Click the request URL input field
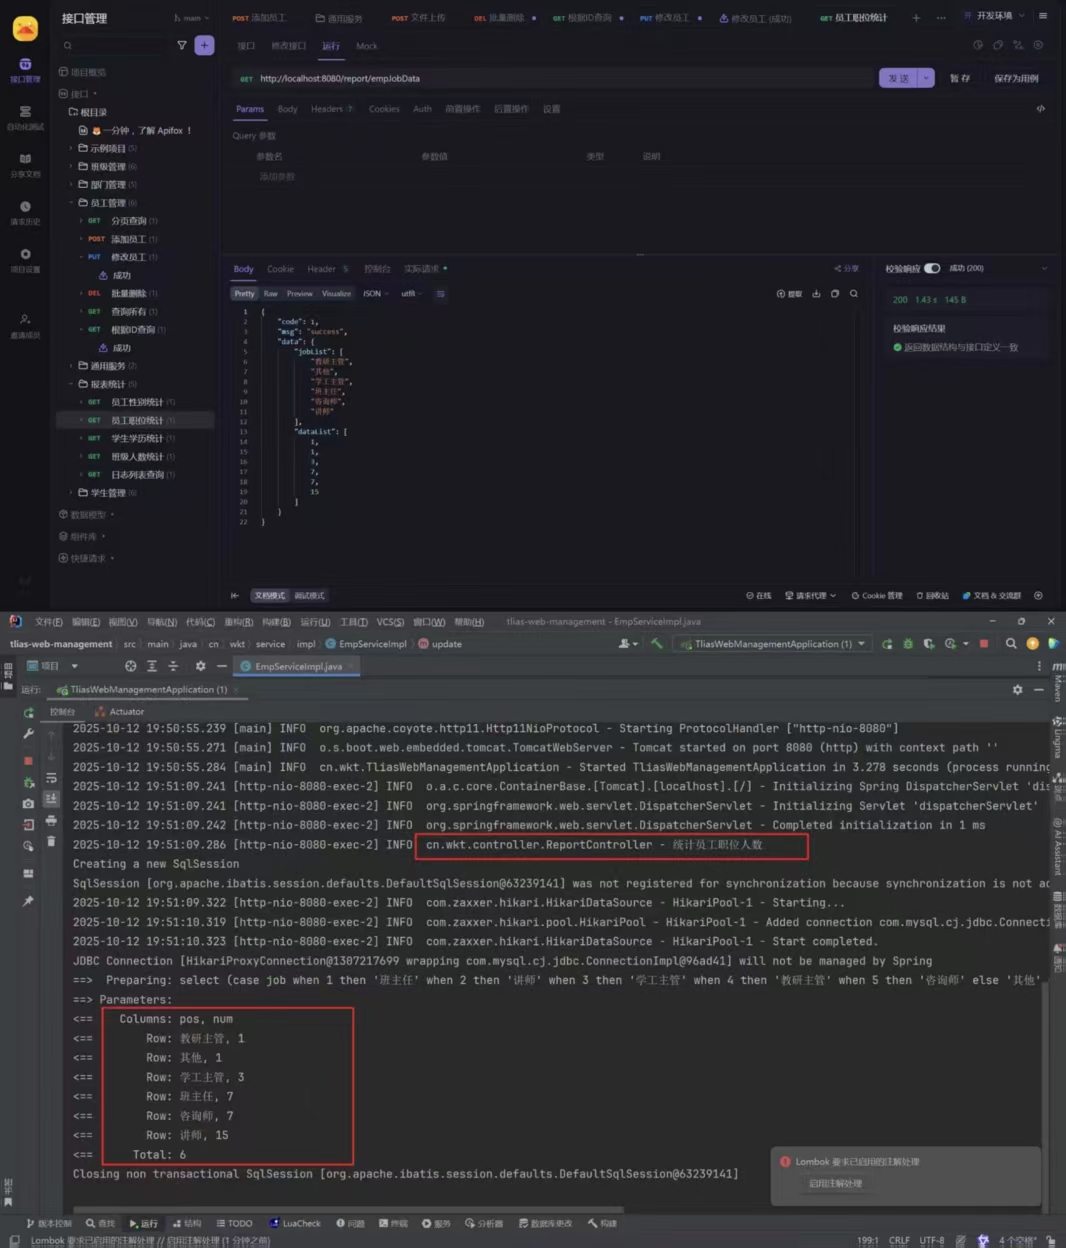The height and width of the screenshot is (1248, 1066). [560, 78]
